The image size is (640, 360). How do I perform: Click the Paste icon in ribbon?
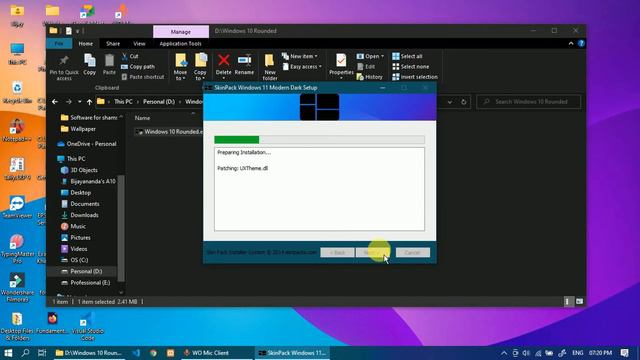pos(109,60)
